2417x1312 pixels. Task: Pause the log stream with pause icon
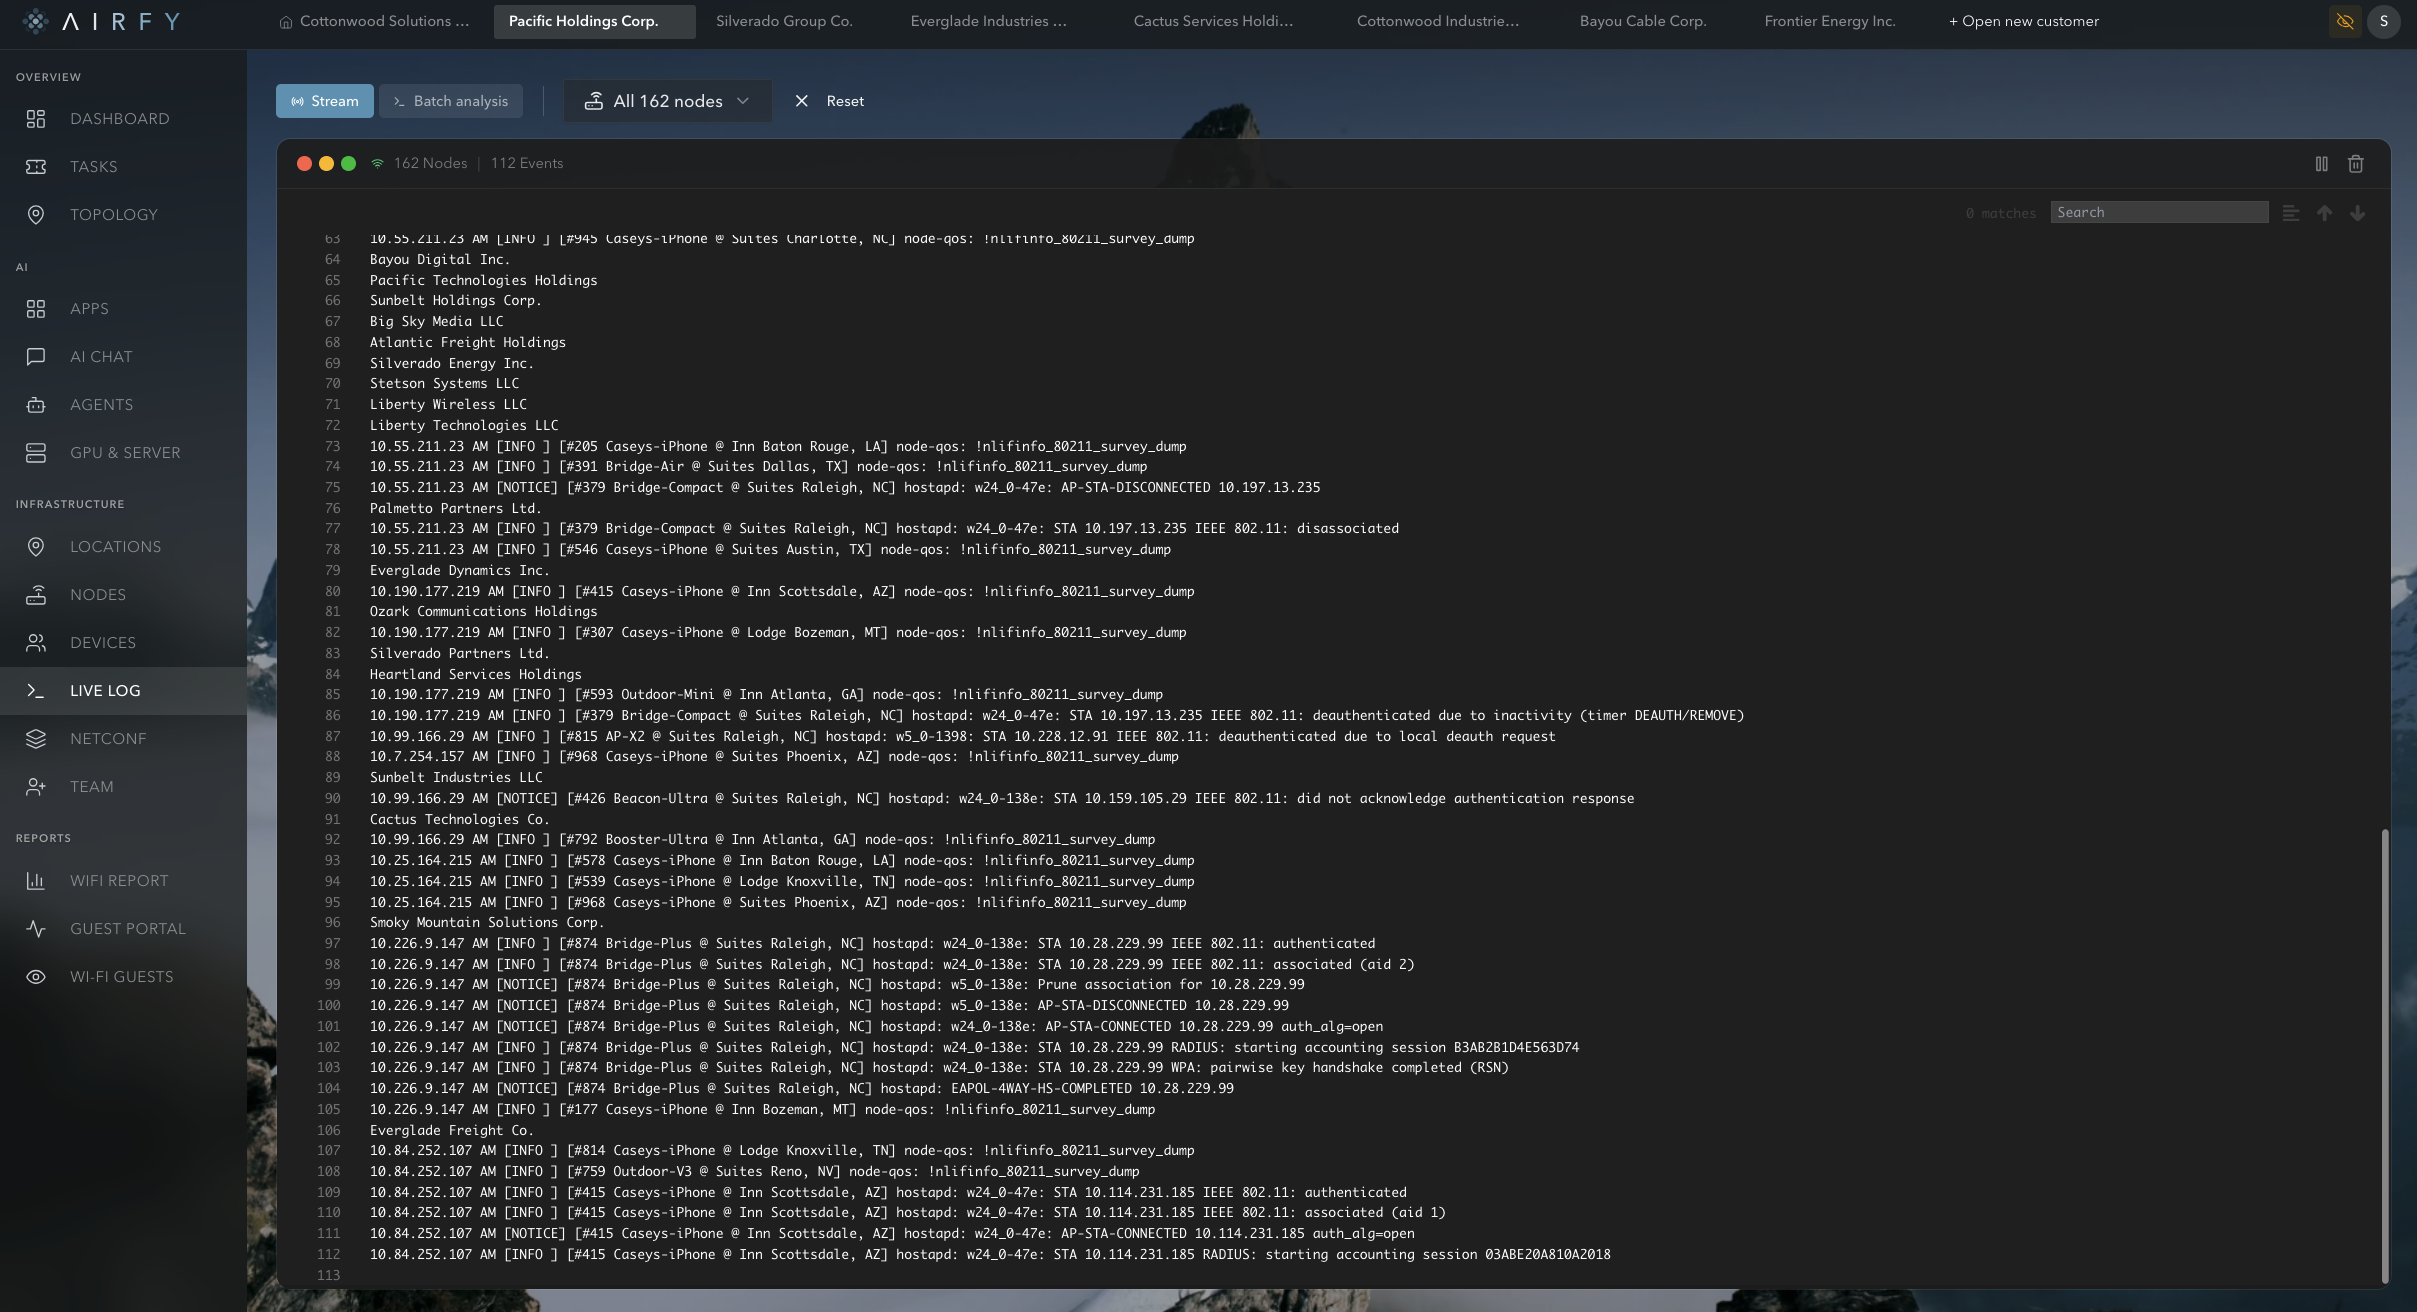tap(2321, 164)
